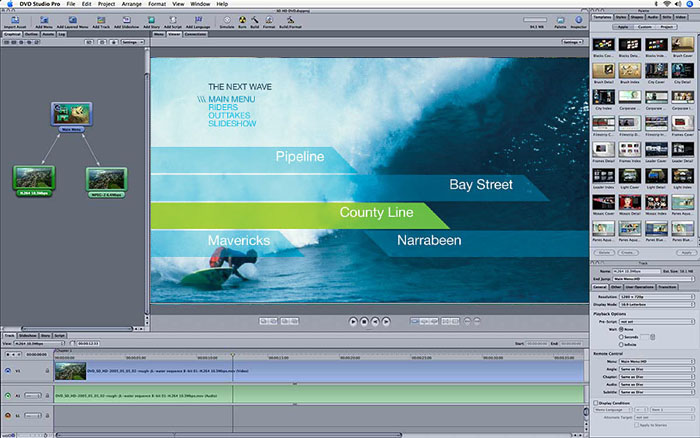Open Remote Control Chapter dropdown

click(657, 376)
